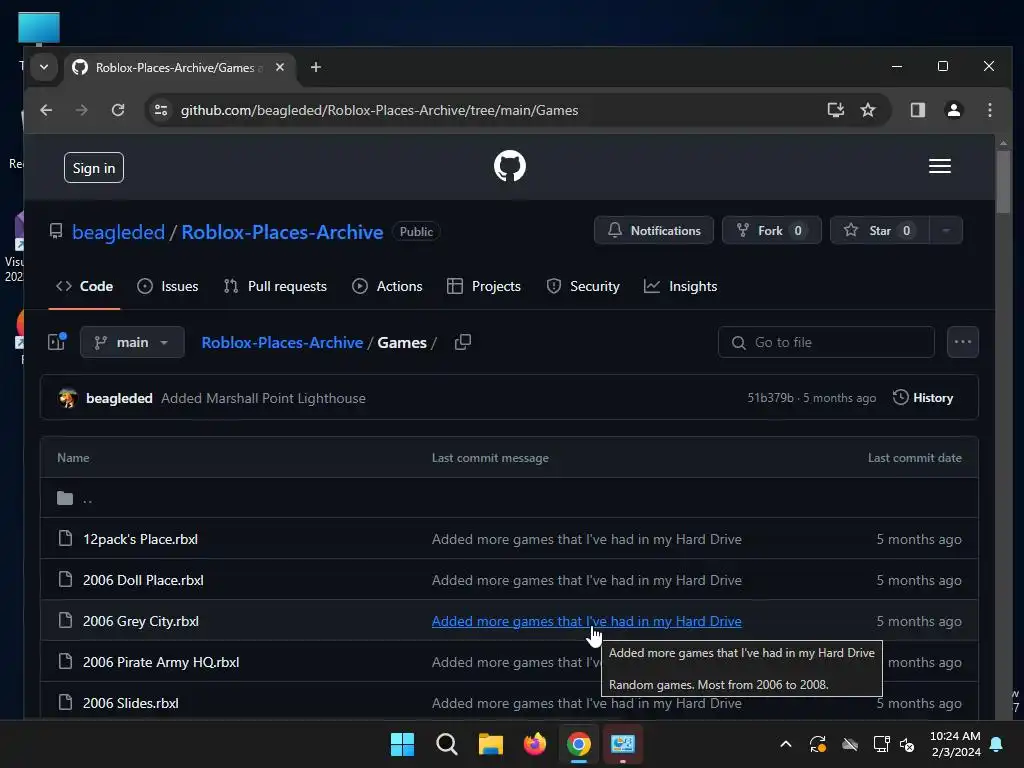Open Windows Start menu
The image size is (1024, 768).
point(402,744)
